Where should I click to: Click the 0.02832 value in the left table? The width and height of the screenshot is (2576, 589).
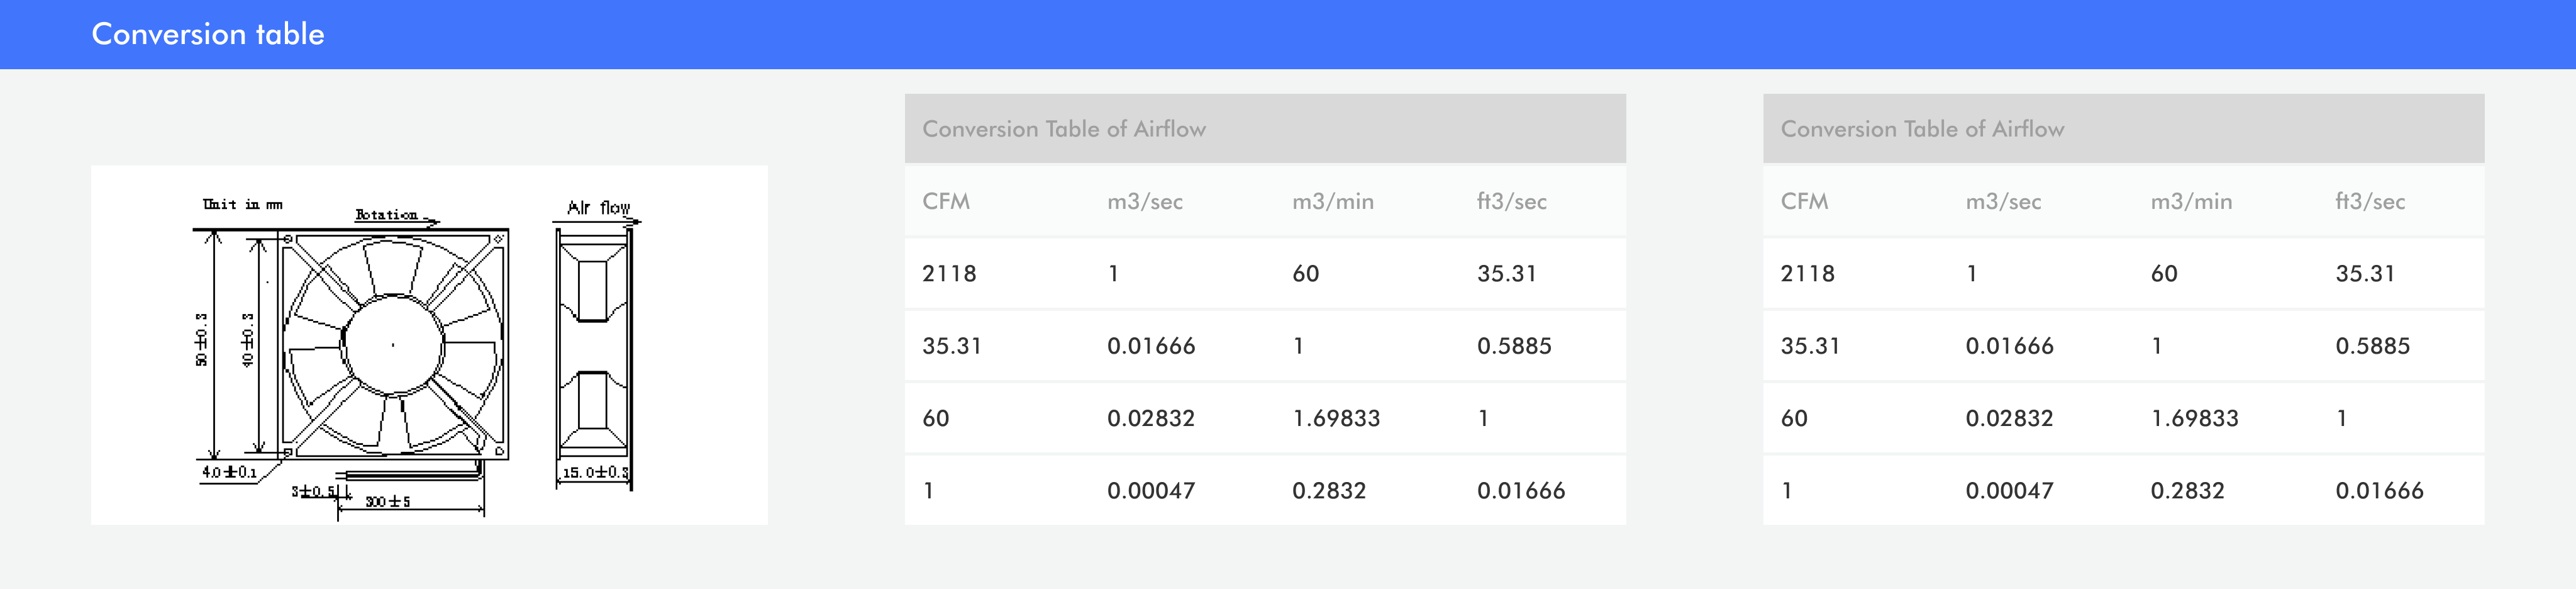[x=1150, y=418]
